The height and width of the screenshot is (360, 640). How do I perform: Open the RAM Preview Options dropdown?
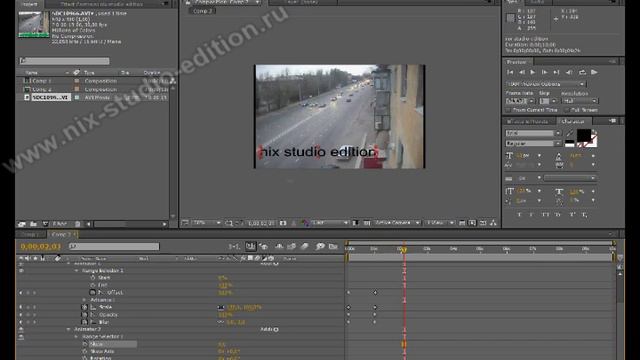(546, 84)
